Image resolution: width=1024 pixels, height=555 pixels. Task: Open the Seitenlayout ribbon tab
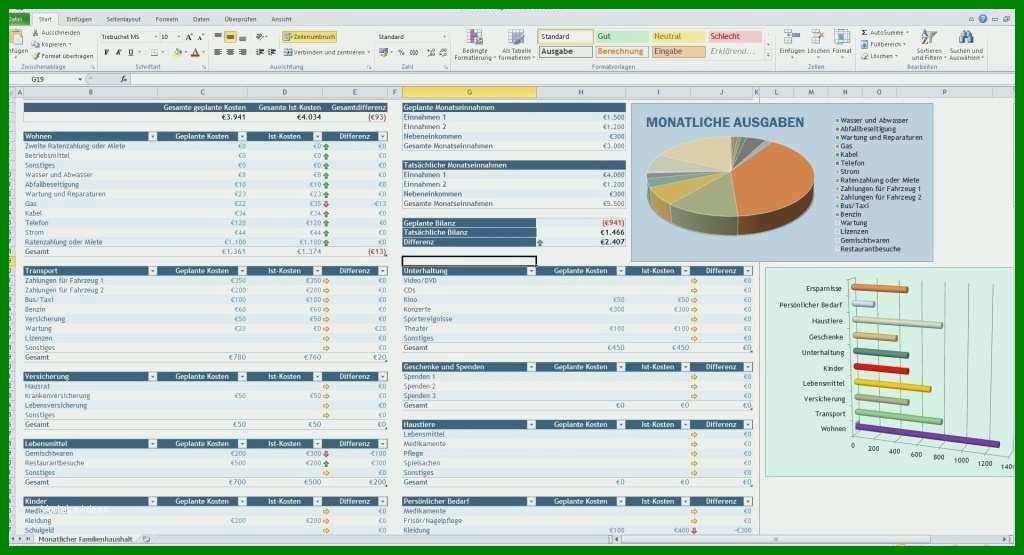123,20
